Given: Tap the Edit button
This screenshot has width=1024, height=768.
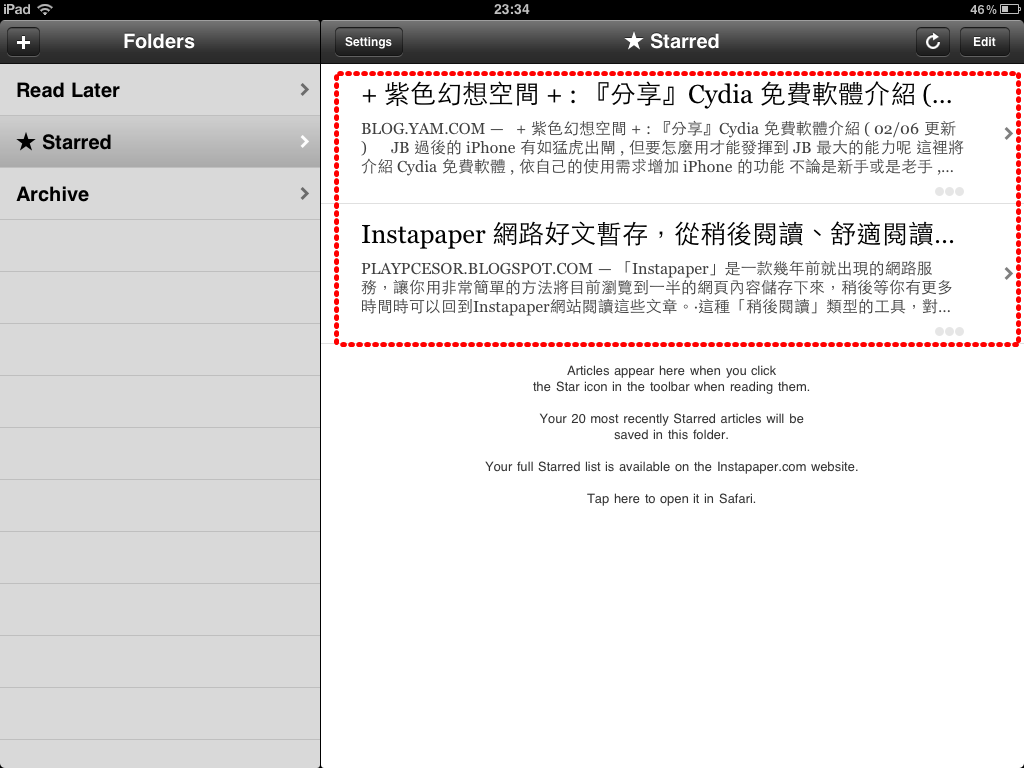Looking at the screenshot, I should 984,42.
